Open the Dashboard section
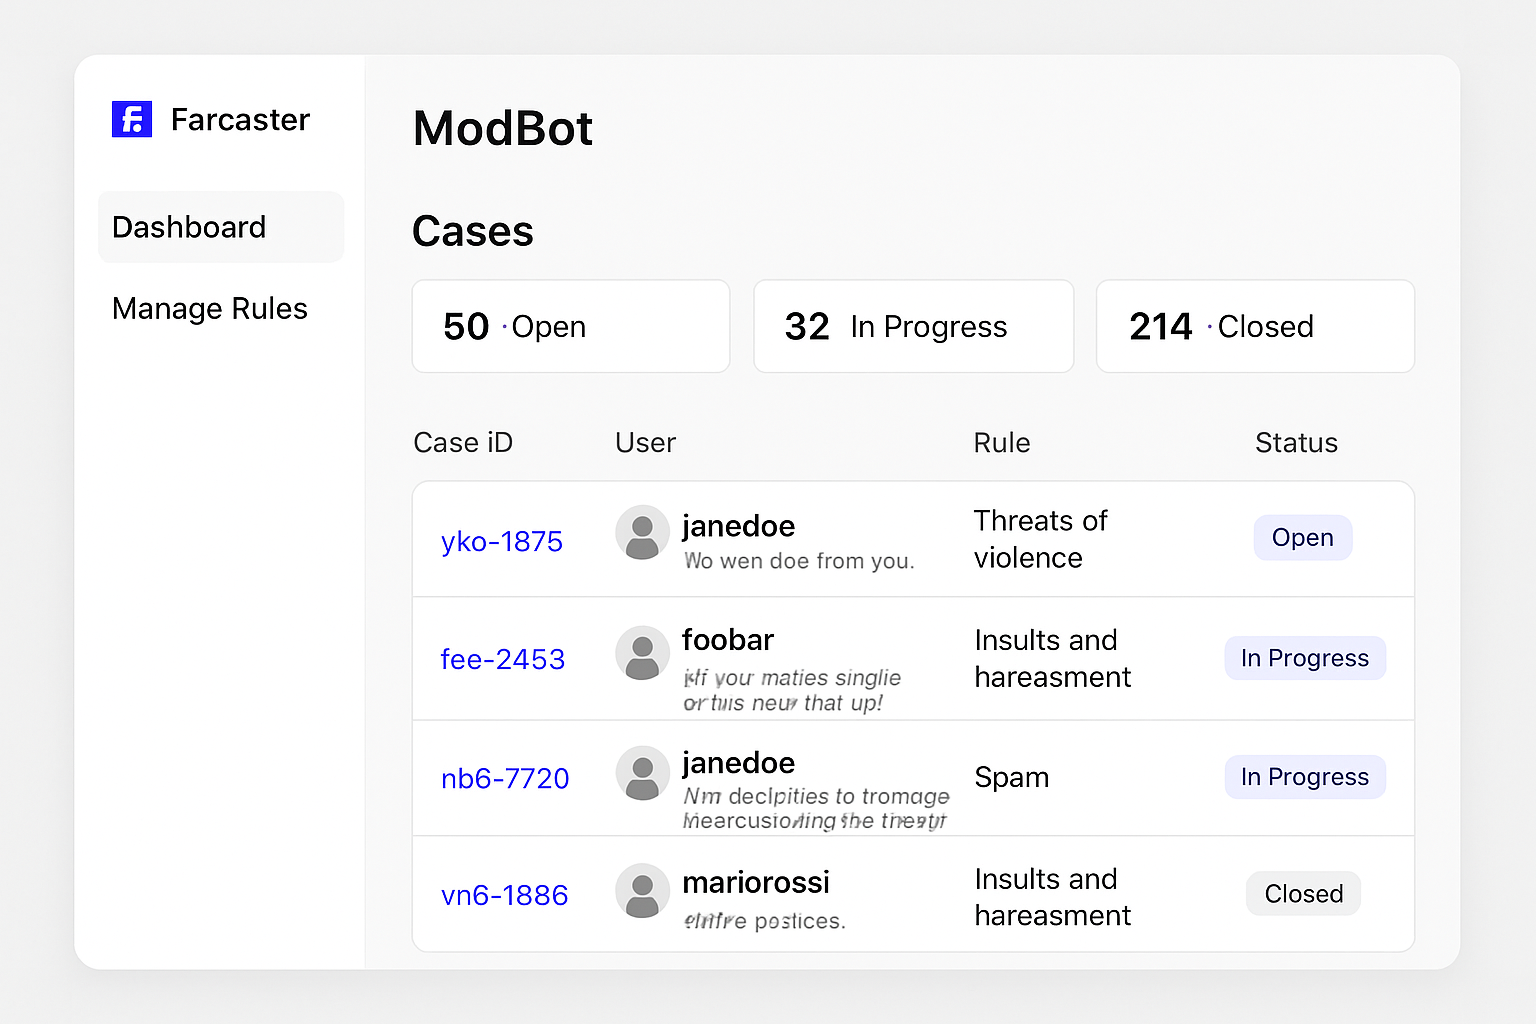Image resolution: width=1536 pixels, height=1024 pixels. [x=189, y=227]
